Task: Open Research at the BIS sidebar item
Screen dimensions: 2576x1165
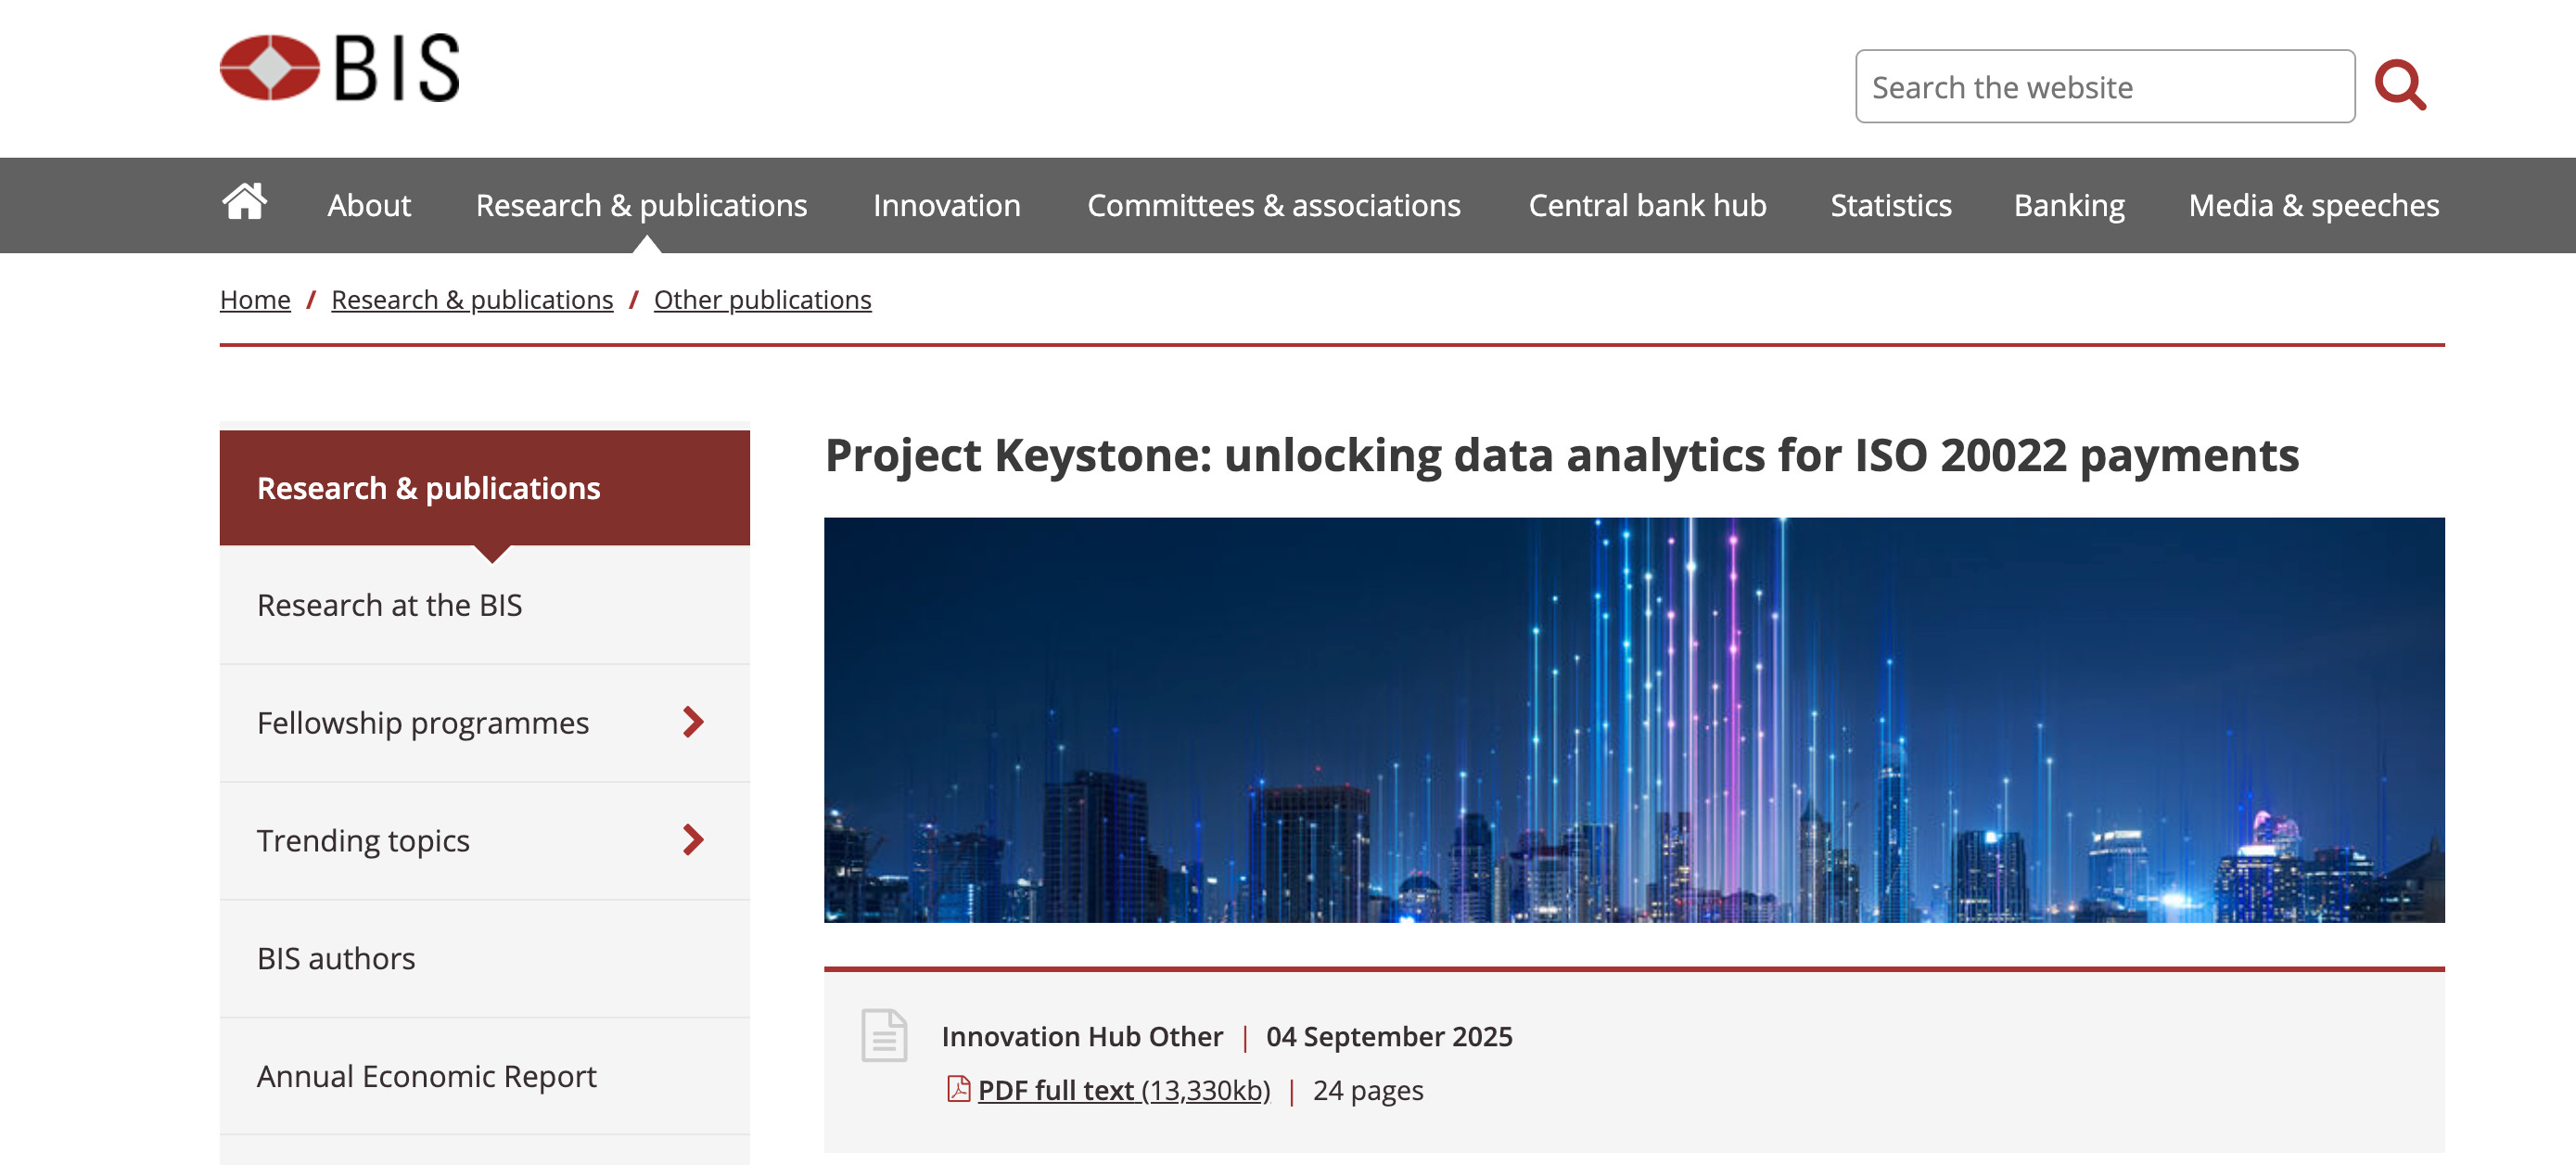Action: [389, 605]
